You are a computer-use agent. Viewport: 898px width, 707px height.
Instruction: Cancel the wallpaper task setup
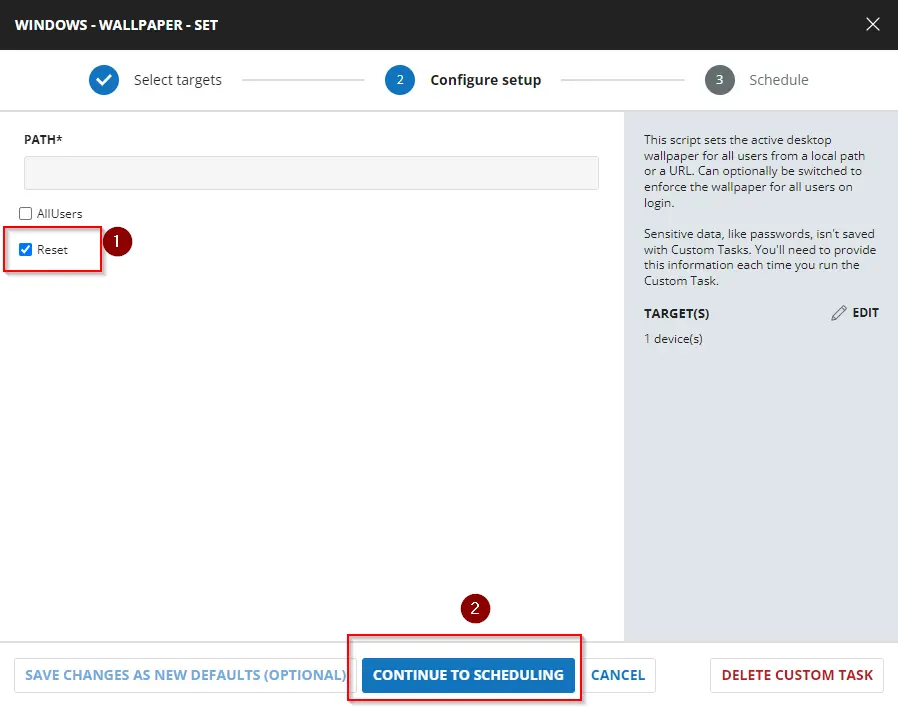click(x=618, y=675)
